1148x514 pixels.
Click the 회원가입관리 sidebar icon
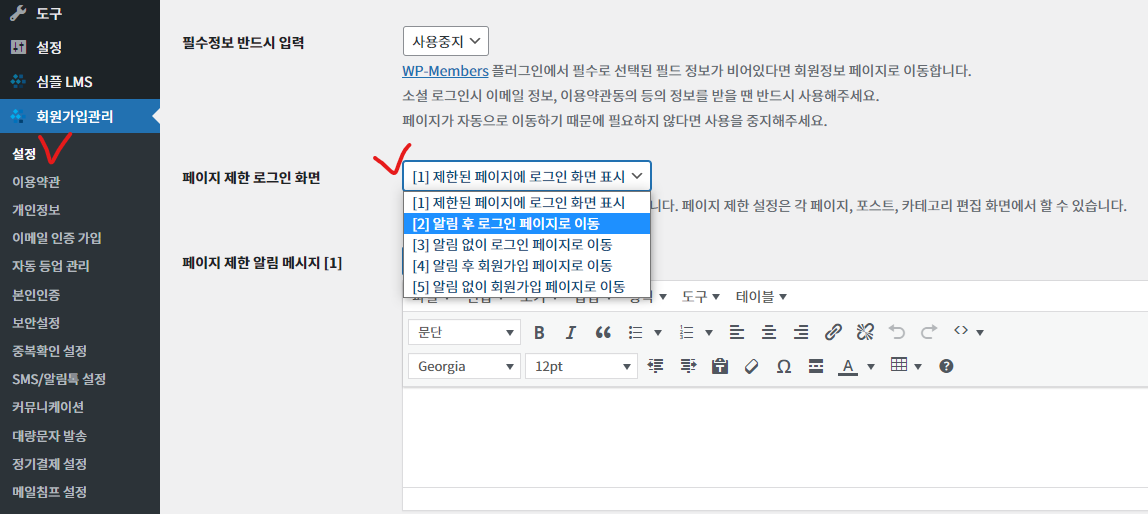(x=18, y=116)
